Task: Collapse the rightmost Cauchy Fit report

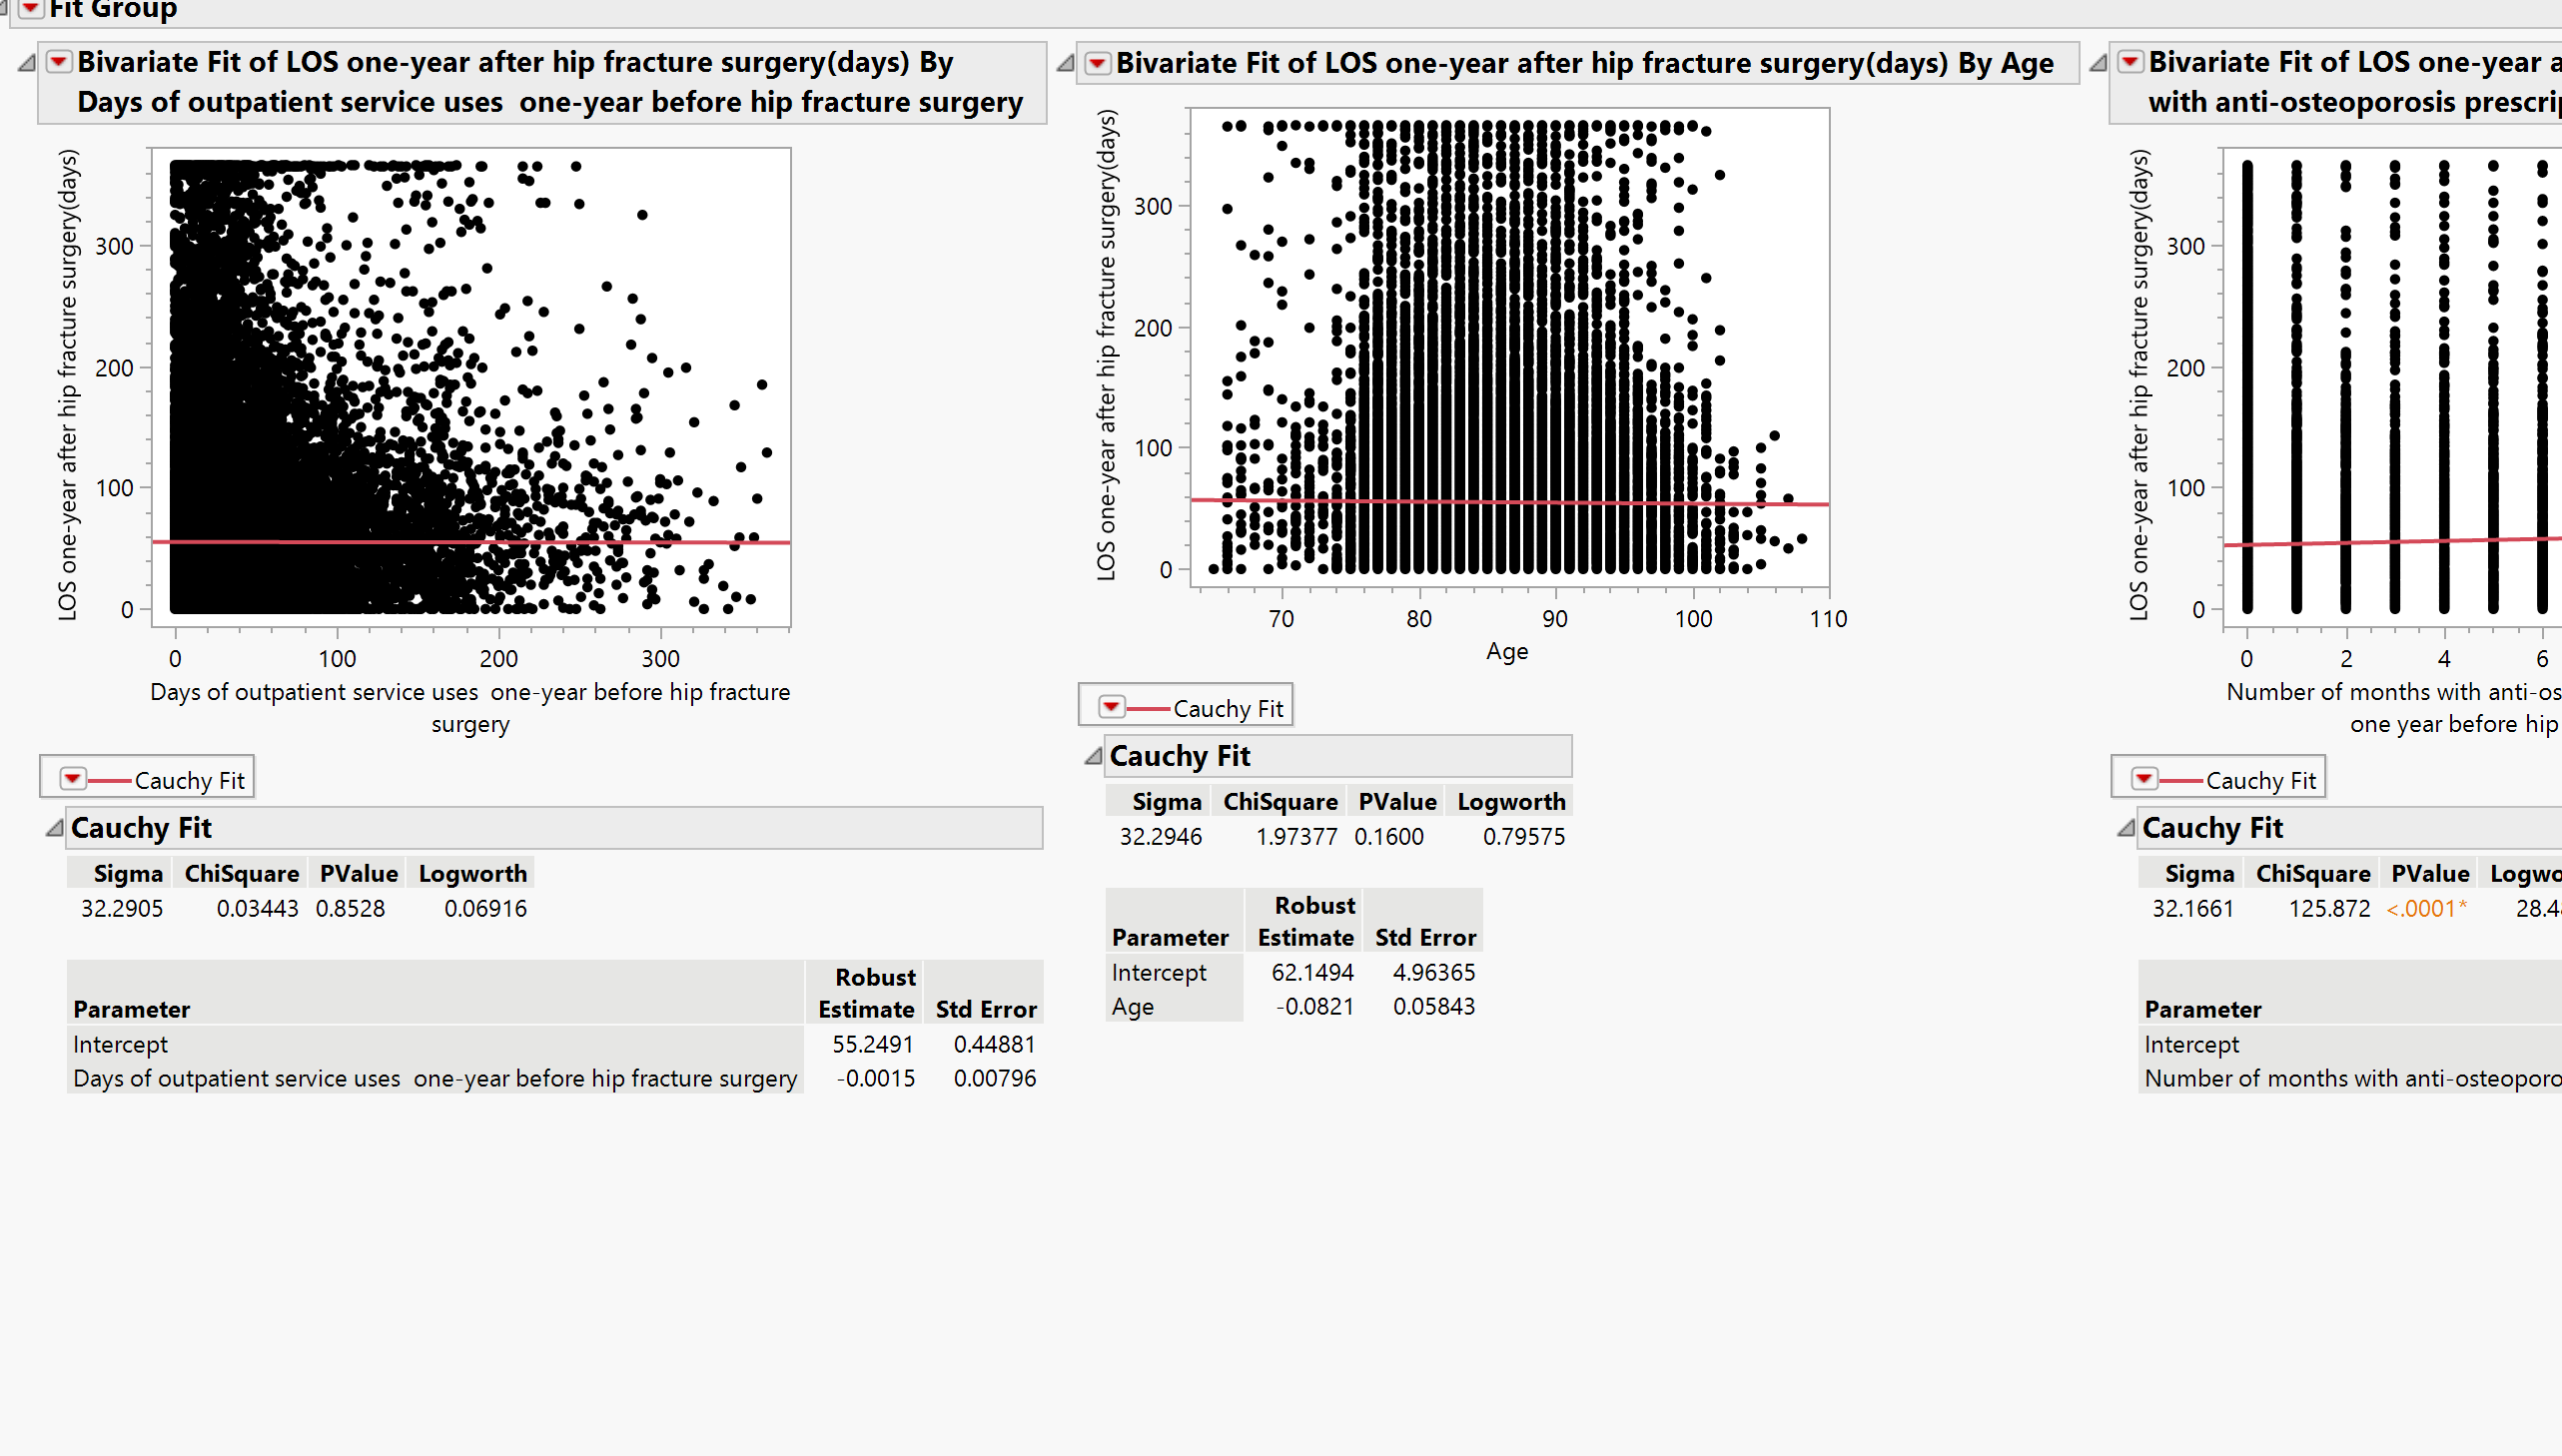Action: click(2126, 827)
